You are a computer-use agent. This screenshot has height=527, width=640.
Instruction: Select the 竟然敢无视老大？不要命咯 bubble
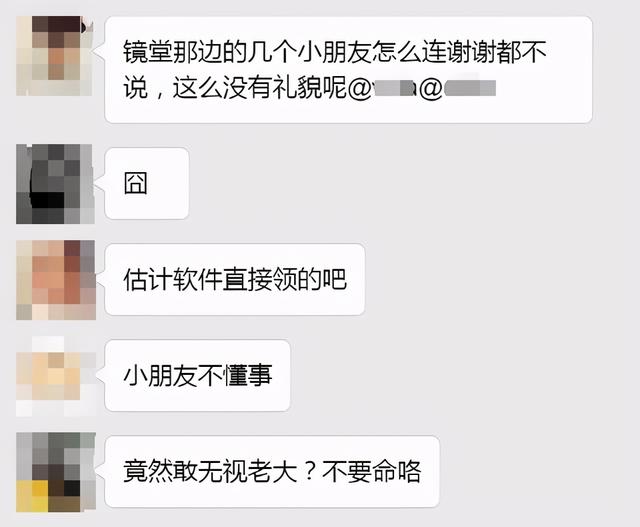coord(272,471)
